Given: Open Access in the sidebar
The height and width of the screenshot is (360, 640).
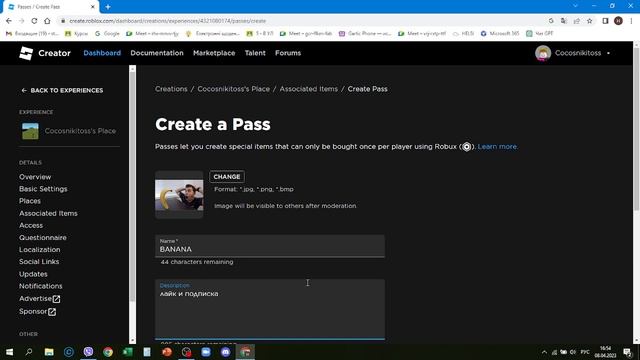Looking at the screenshot, I should pos(31,225).
